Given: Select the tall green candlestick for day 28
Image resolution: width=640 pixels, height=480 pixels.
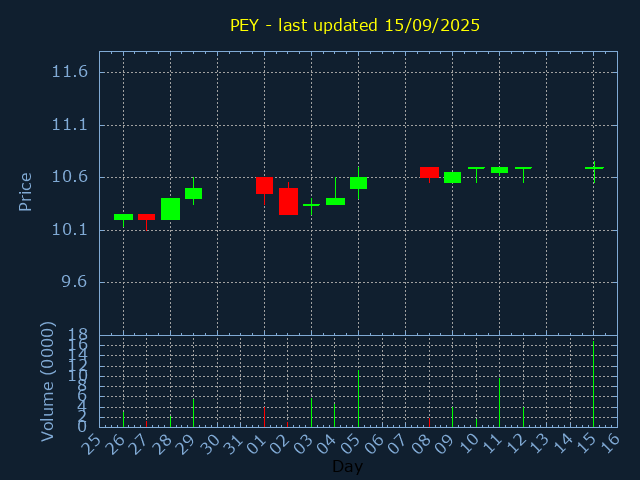Looking at the screenshot, I should tap(170, 209).
